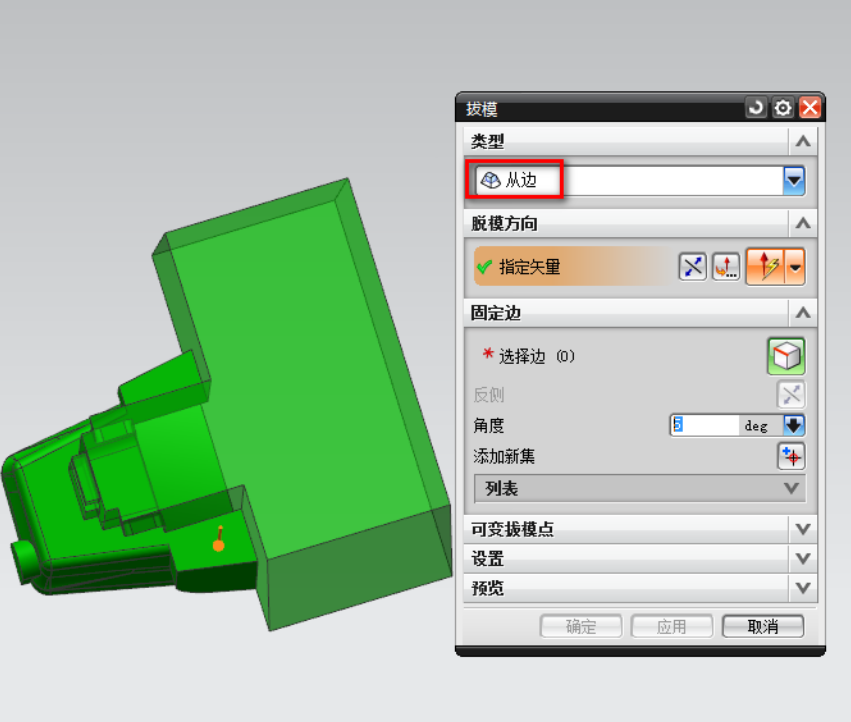Click the reset dialog icon in title bar
851x722 pixels.
tap(755, 107)
